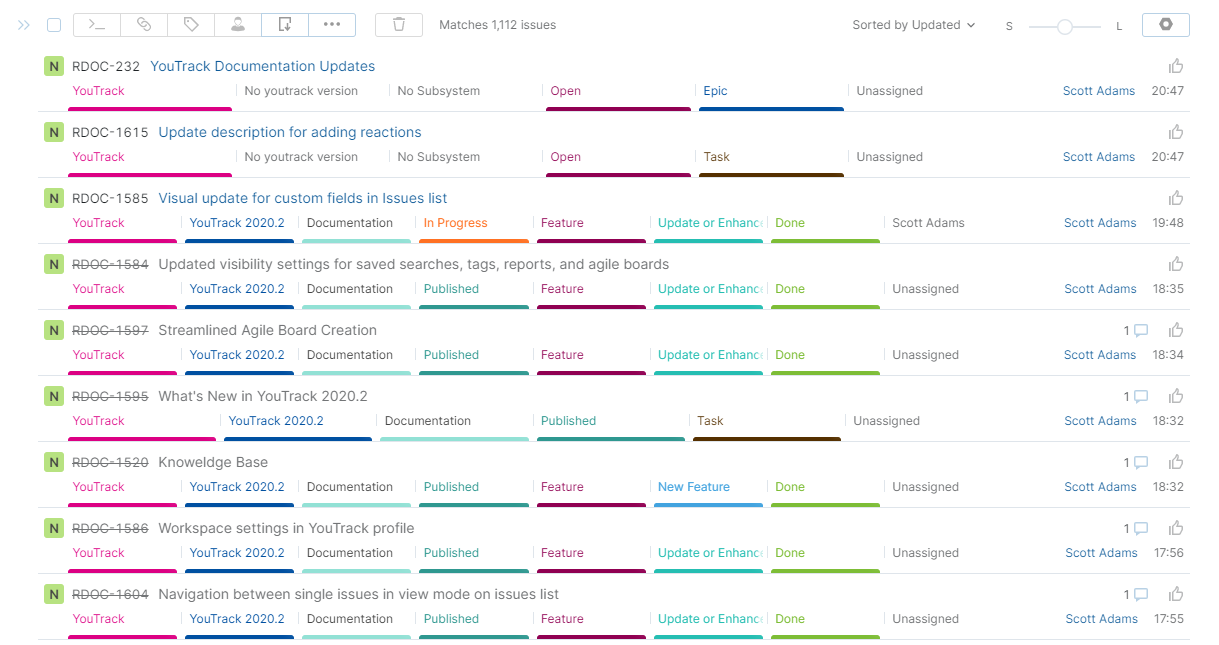1219x645 pixels.
Task: Click the S to L size slider
Action: (x=1064, y=27)
